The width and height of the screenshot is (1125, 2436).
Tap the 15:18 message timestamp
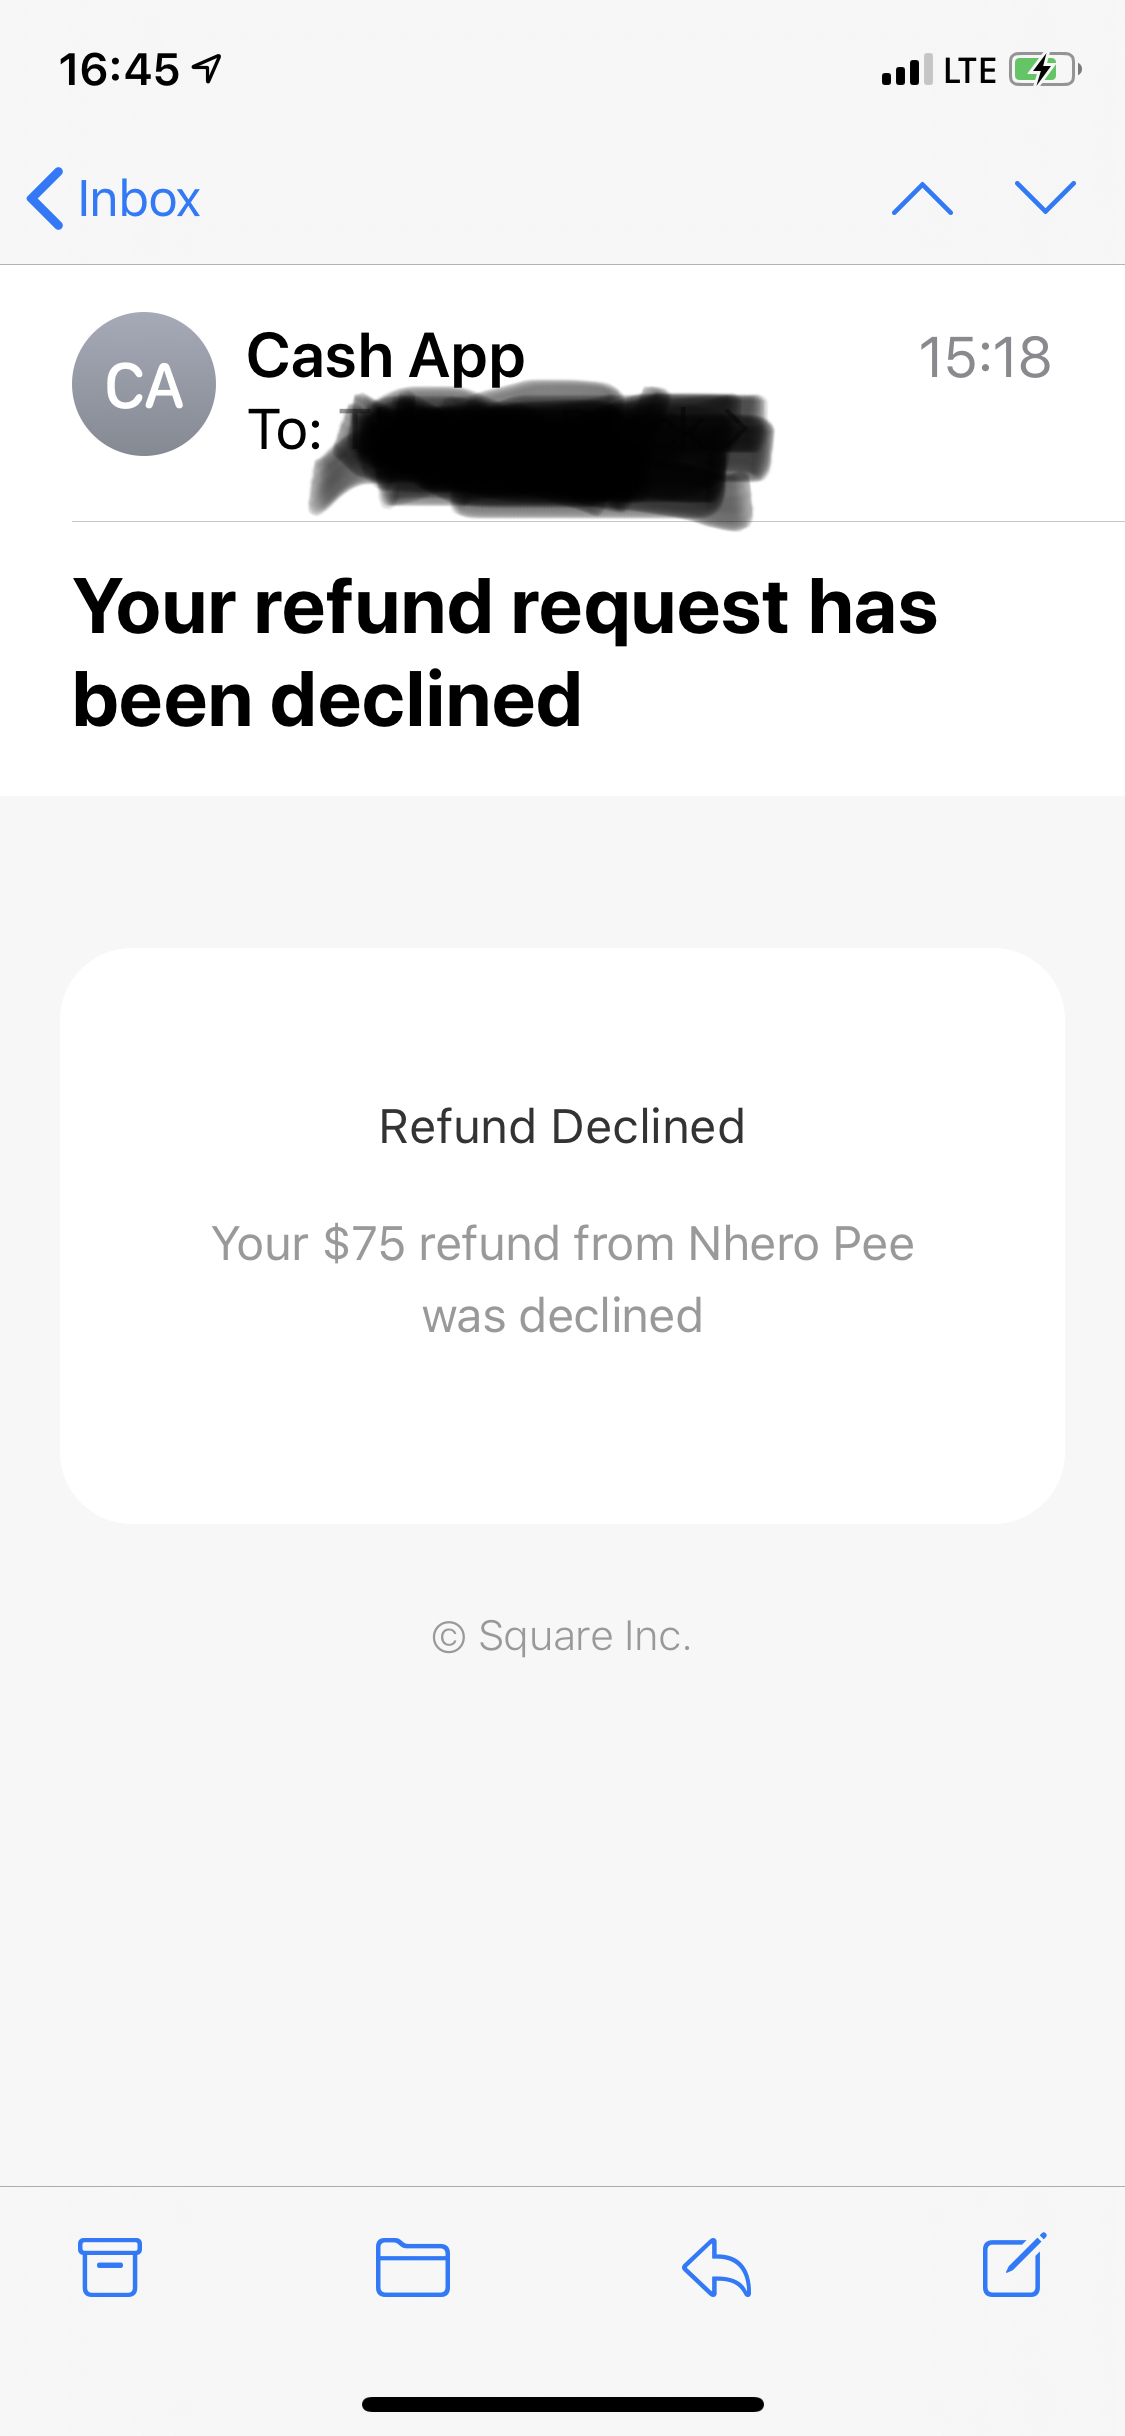[x=985, y=357]
